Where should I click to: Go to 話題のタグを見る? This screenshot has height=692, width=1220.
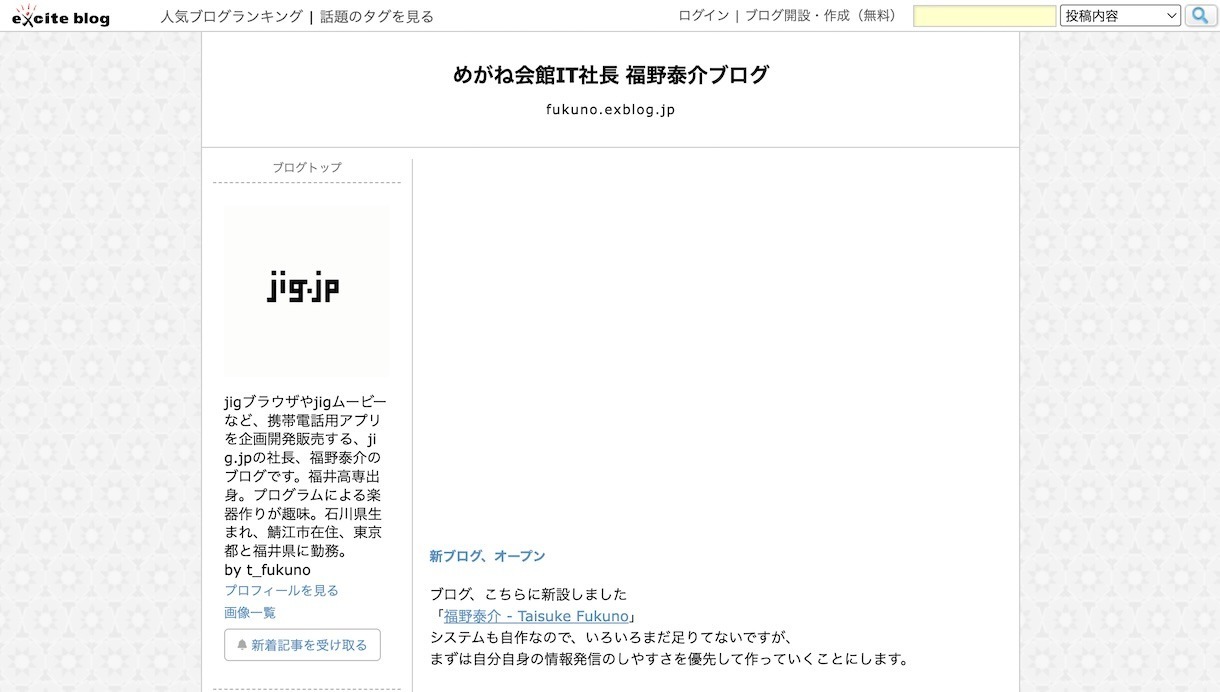377,16
